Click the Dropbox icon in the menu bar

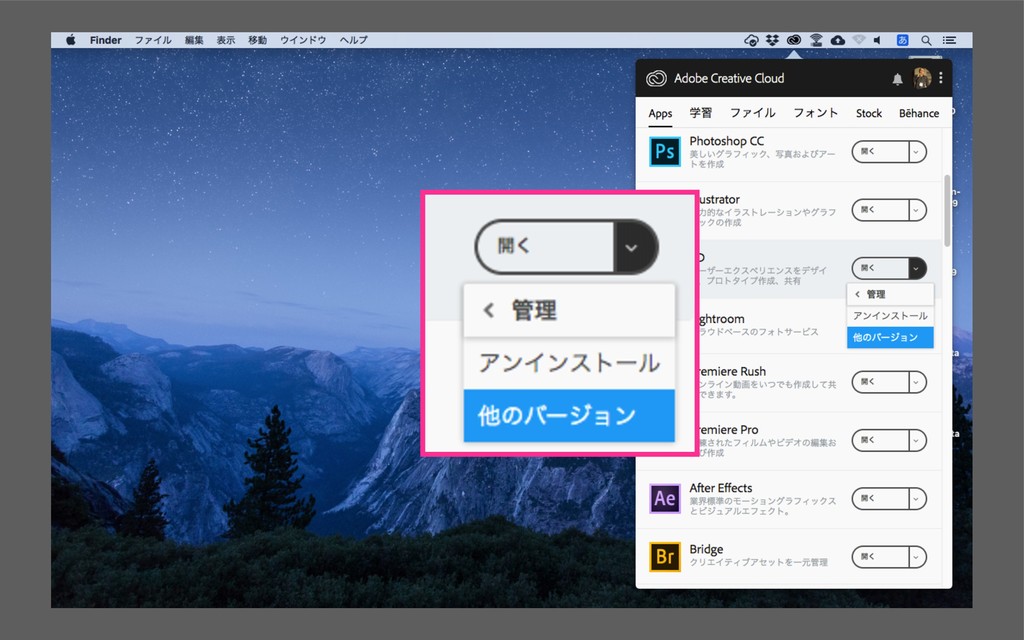point(773,40)
